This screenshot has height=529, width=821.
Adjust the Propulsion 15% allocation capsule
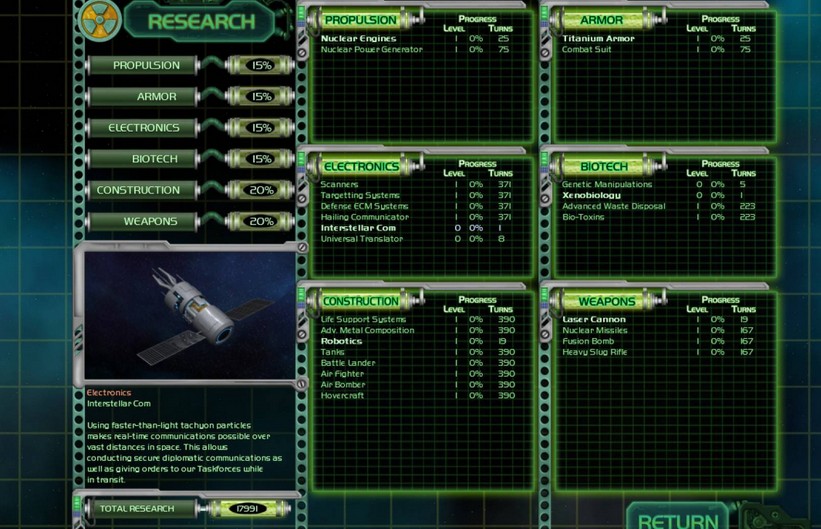pyautogui.click(x=261, y=65)
